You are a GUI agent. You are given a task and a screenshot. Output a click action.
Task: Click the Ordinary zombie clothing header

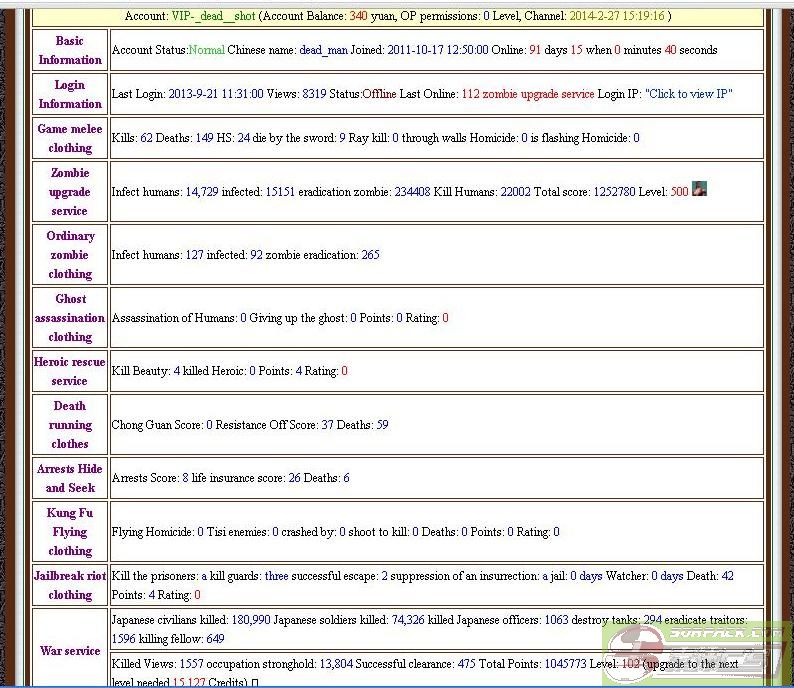[70, 254]
